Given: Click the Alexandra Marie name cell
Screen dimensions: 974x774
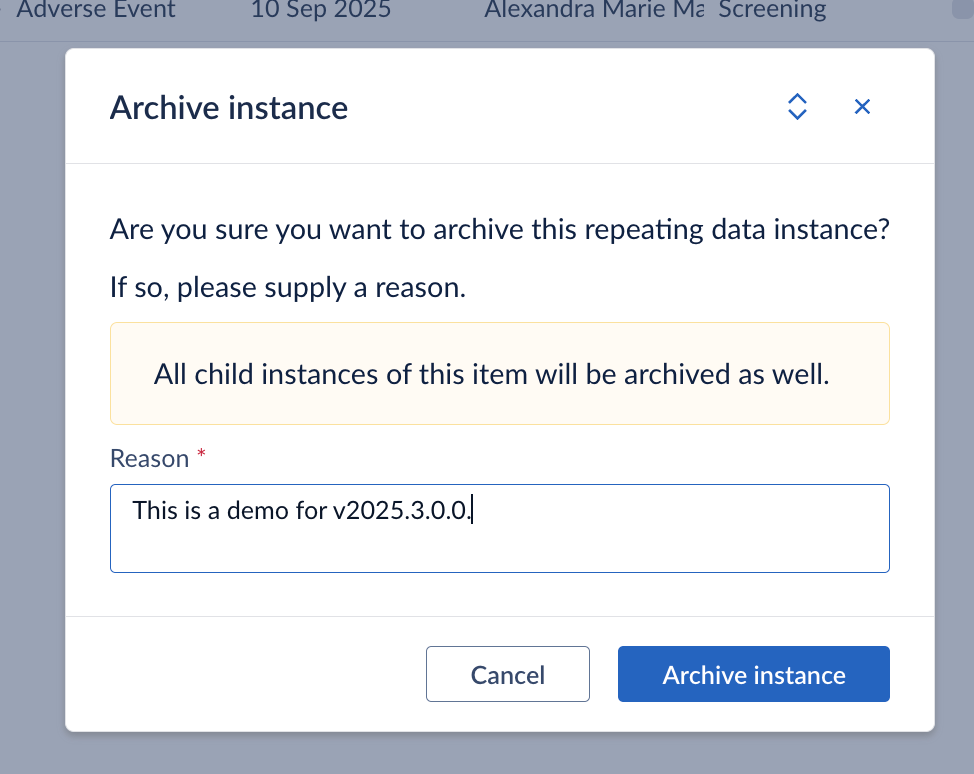Looking at the screenshot, I should click(x=592, y=11).
